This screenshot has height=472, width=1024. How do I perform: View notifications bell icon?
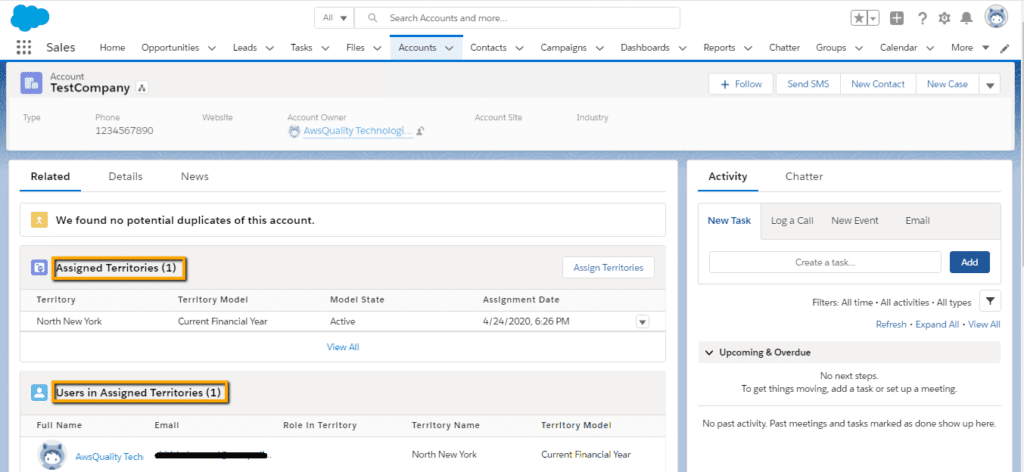(x=966, y=18)
